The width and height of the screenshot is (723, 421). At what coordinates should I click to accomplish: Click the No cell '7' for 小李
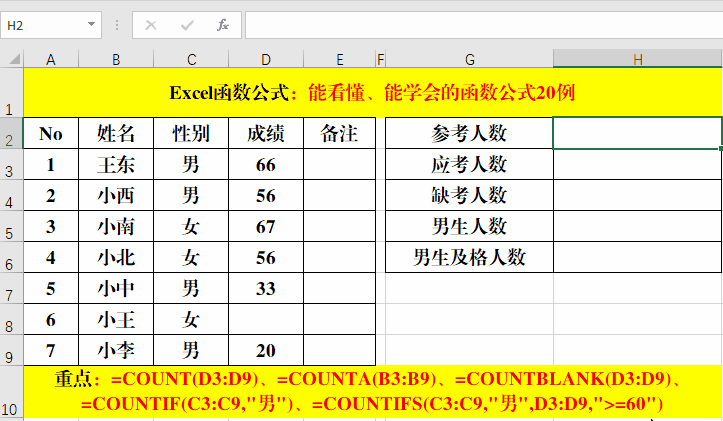coord(51,350)
